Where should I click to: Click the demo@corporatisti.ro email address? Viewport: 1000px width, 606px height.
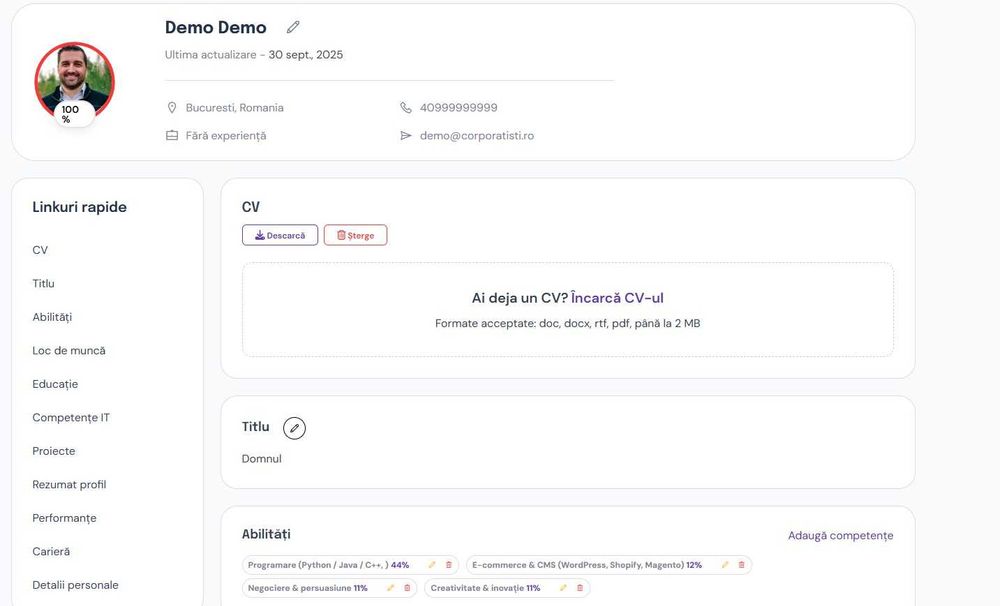[476, 136]
